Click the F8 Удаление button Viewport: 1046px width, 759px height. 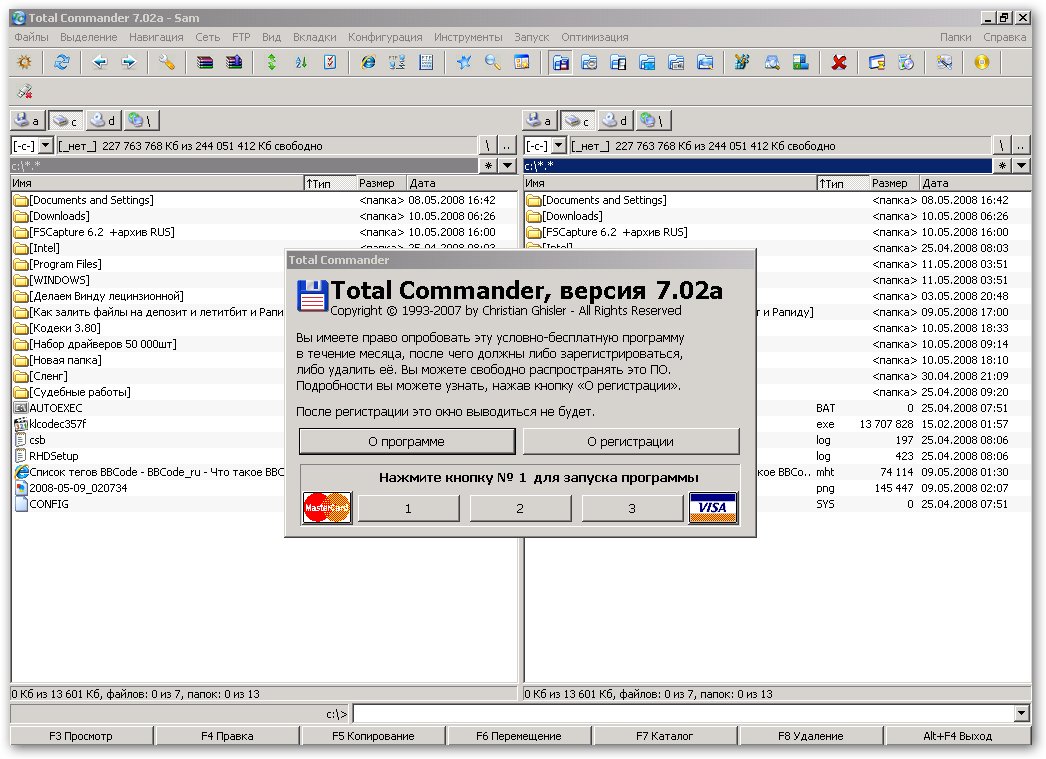[x=811, y=736]
